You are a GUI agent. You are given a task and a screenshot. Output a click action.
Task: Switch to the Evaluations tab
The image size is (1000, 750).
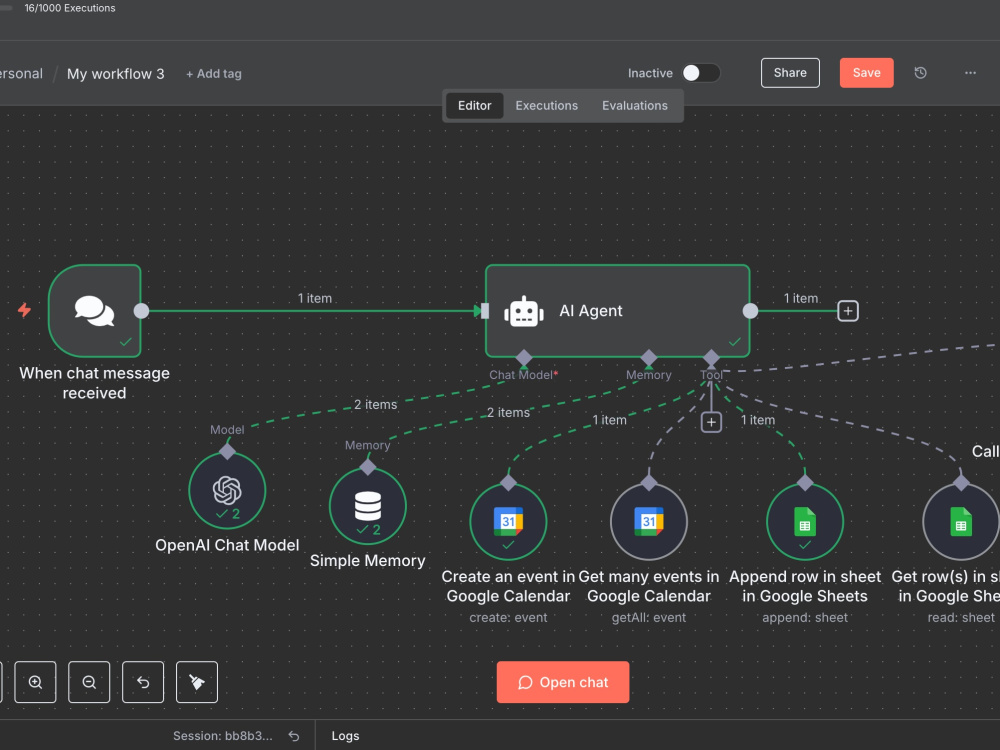[x=635, y=105]
